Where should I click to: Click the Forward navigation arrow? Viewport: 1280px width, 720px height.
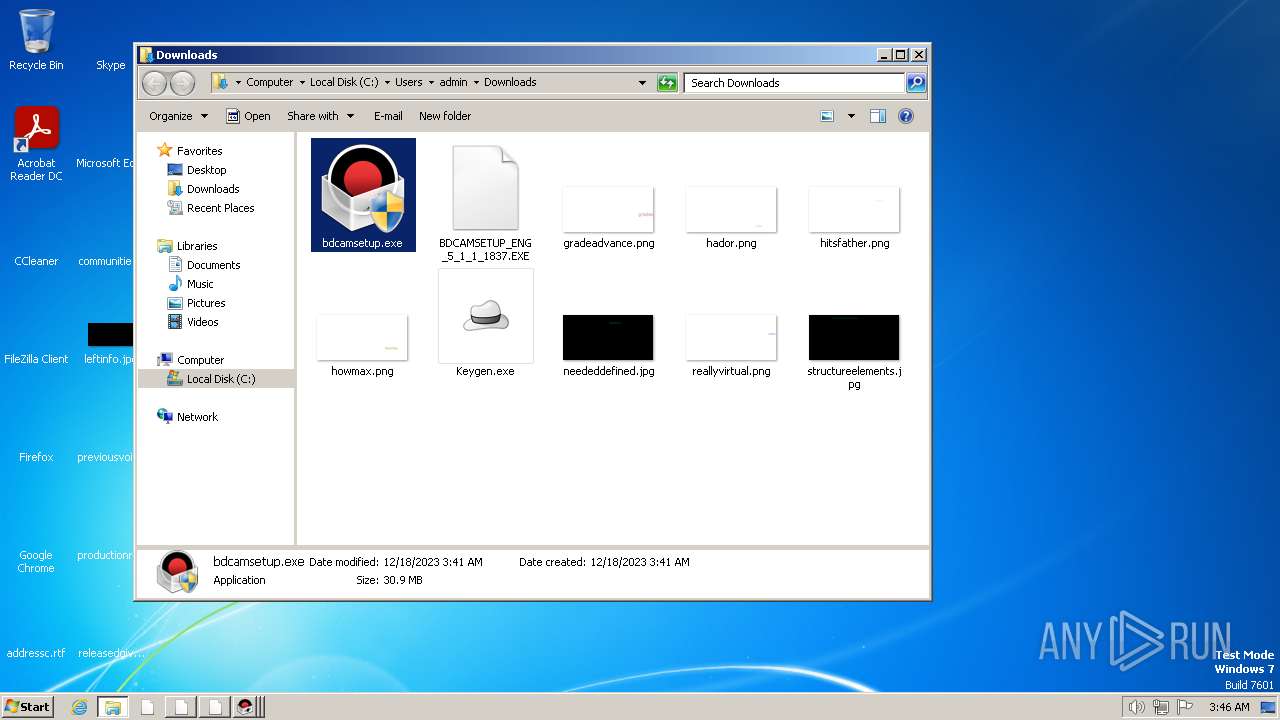click(182, 83)
